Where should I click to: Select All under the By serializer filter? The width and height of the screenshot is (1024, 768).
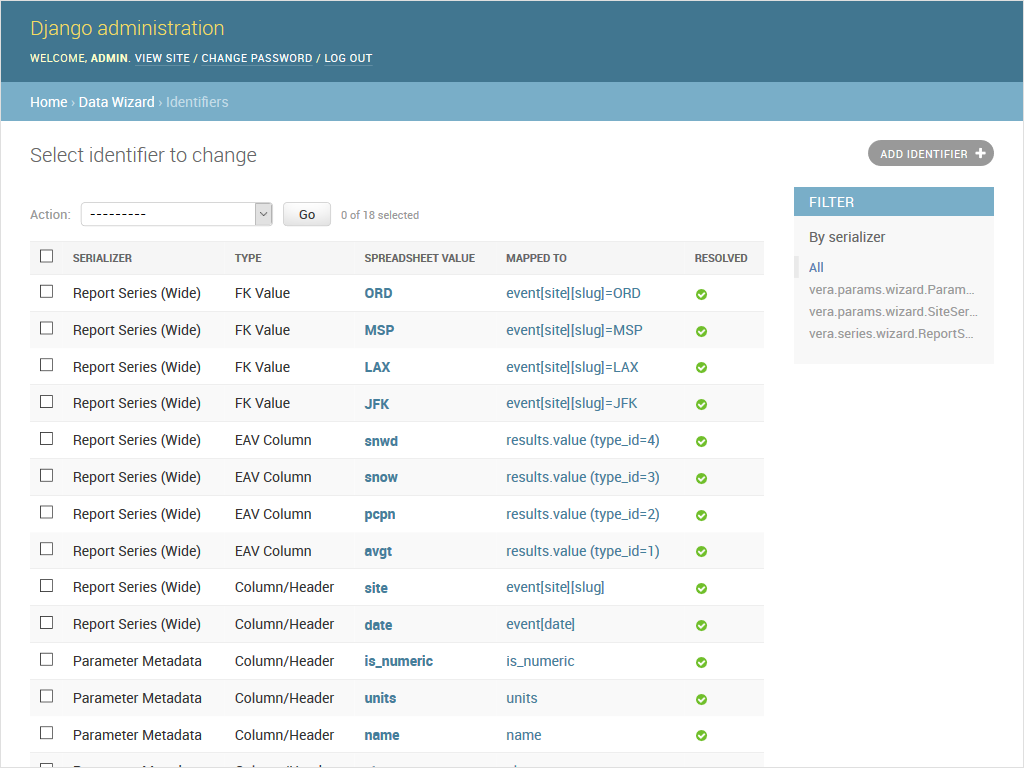[x=817, y=267]
